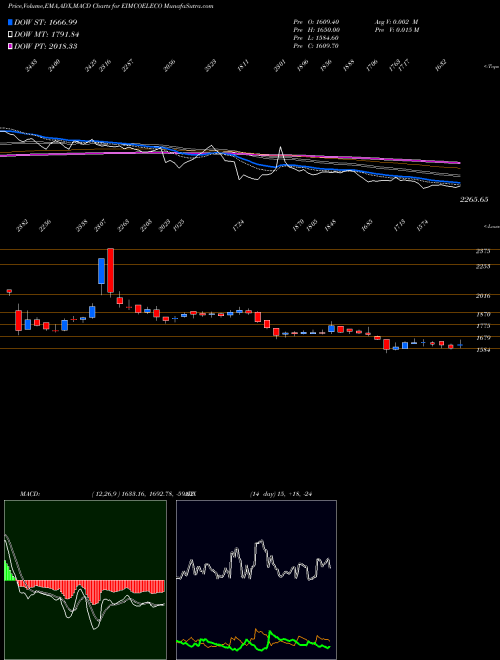Click the 2253 price axis label
This screenshot has height=660, width=500.
tap(483, 266)
